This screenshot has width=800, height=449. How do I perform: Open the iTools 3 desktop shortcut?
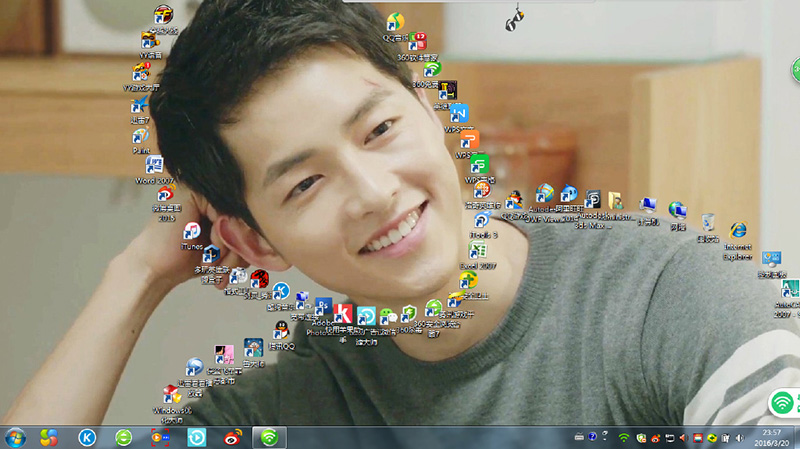tap(482, 220)
